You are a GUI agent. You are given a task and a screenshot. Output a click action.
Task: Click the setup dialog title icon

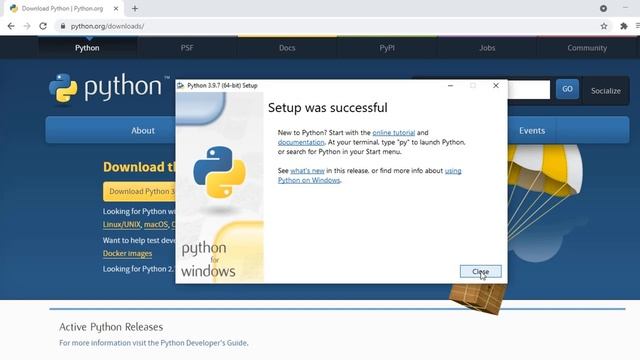point(180,86)
